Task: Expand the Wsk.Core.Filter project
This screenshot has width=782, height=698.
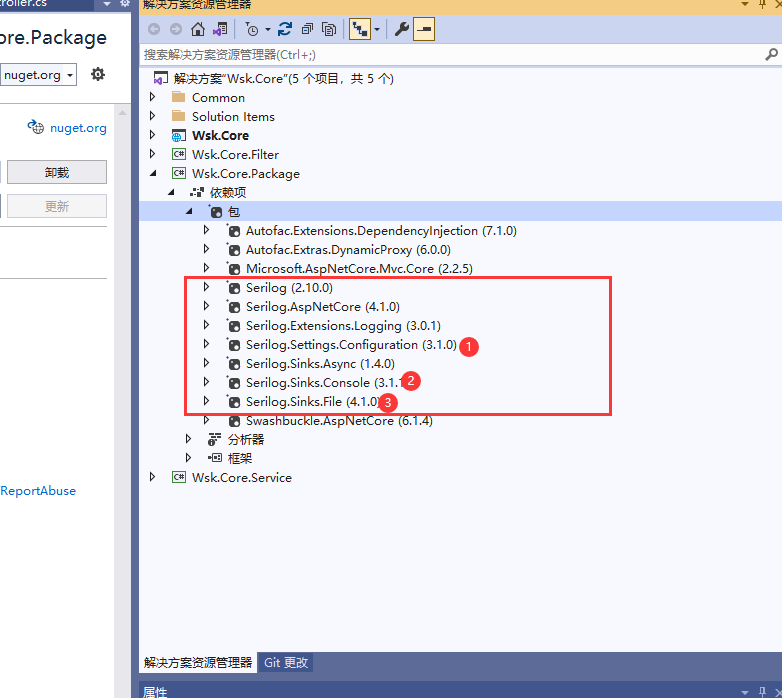Action: [x=153, y=154]
